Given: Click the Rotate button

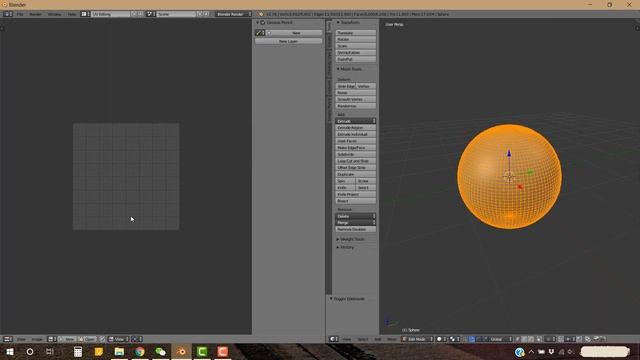Looking at the screenshot, I should click(x=356, y=40).
